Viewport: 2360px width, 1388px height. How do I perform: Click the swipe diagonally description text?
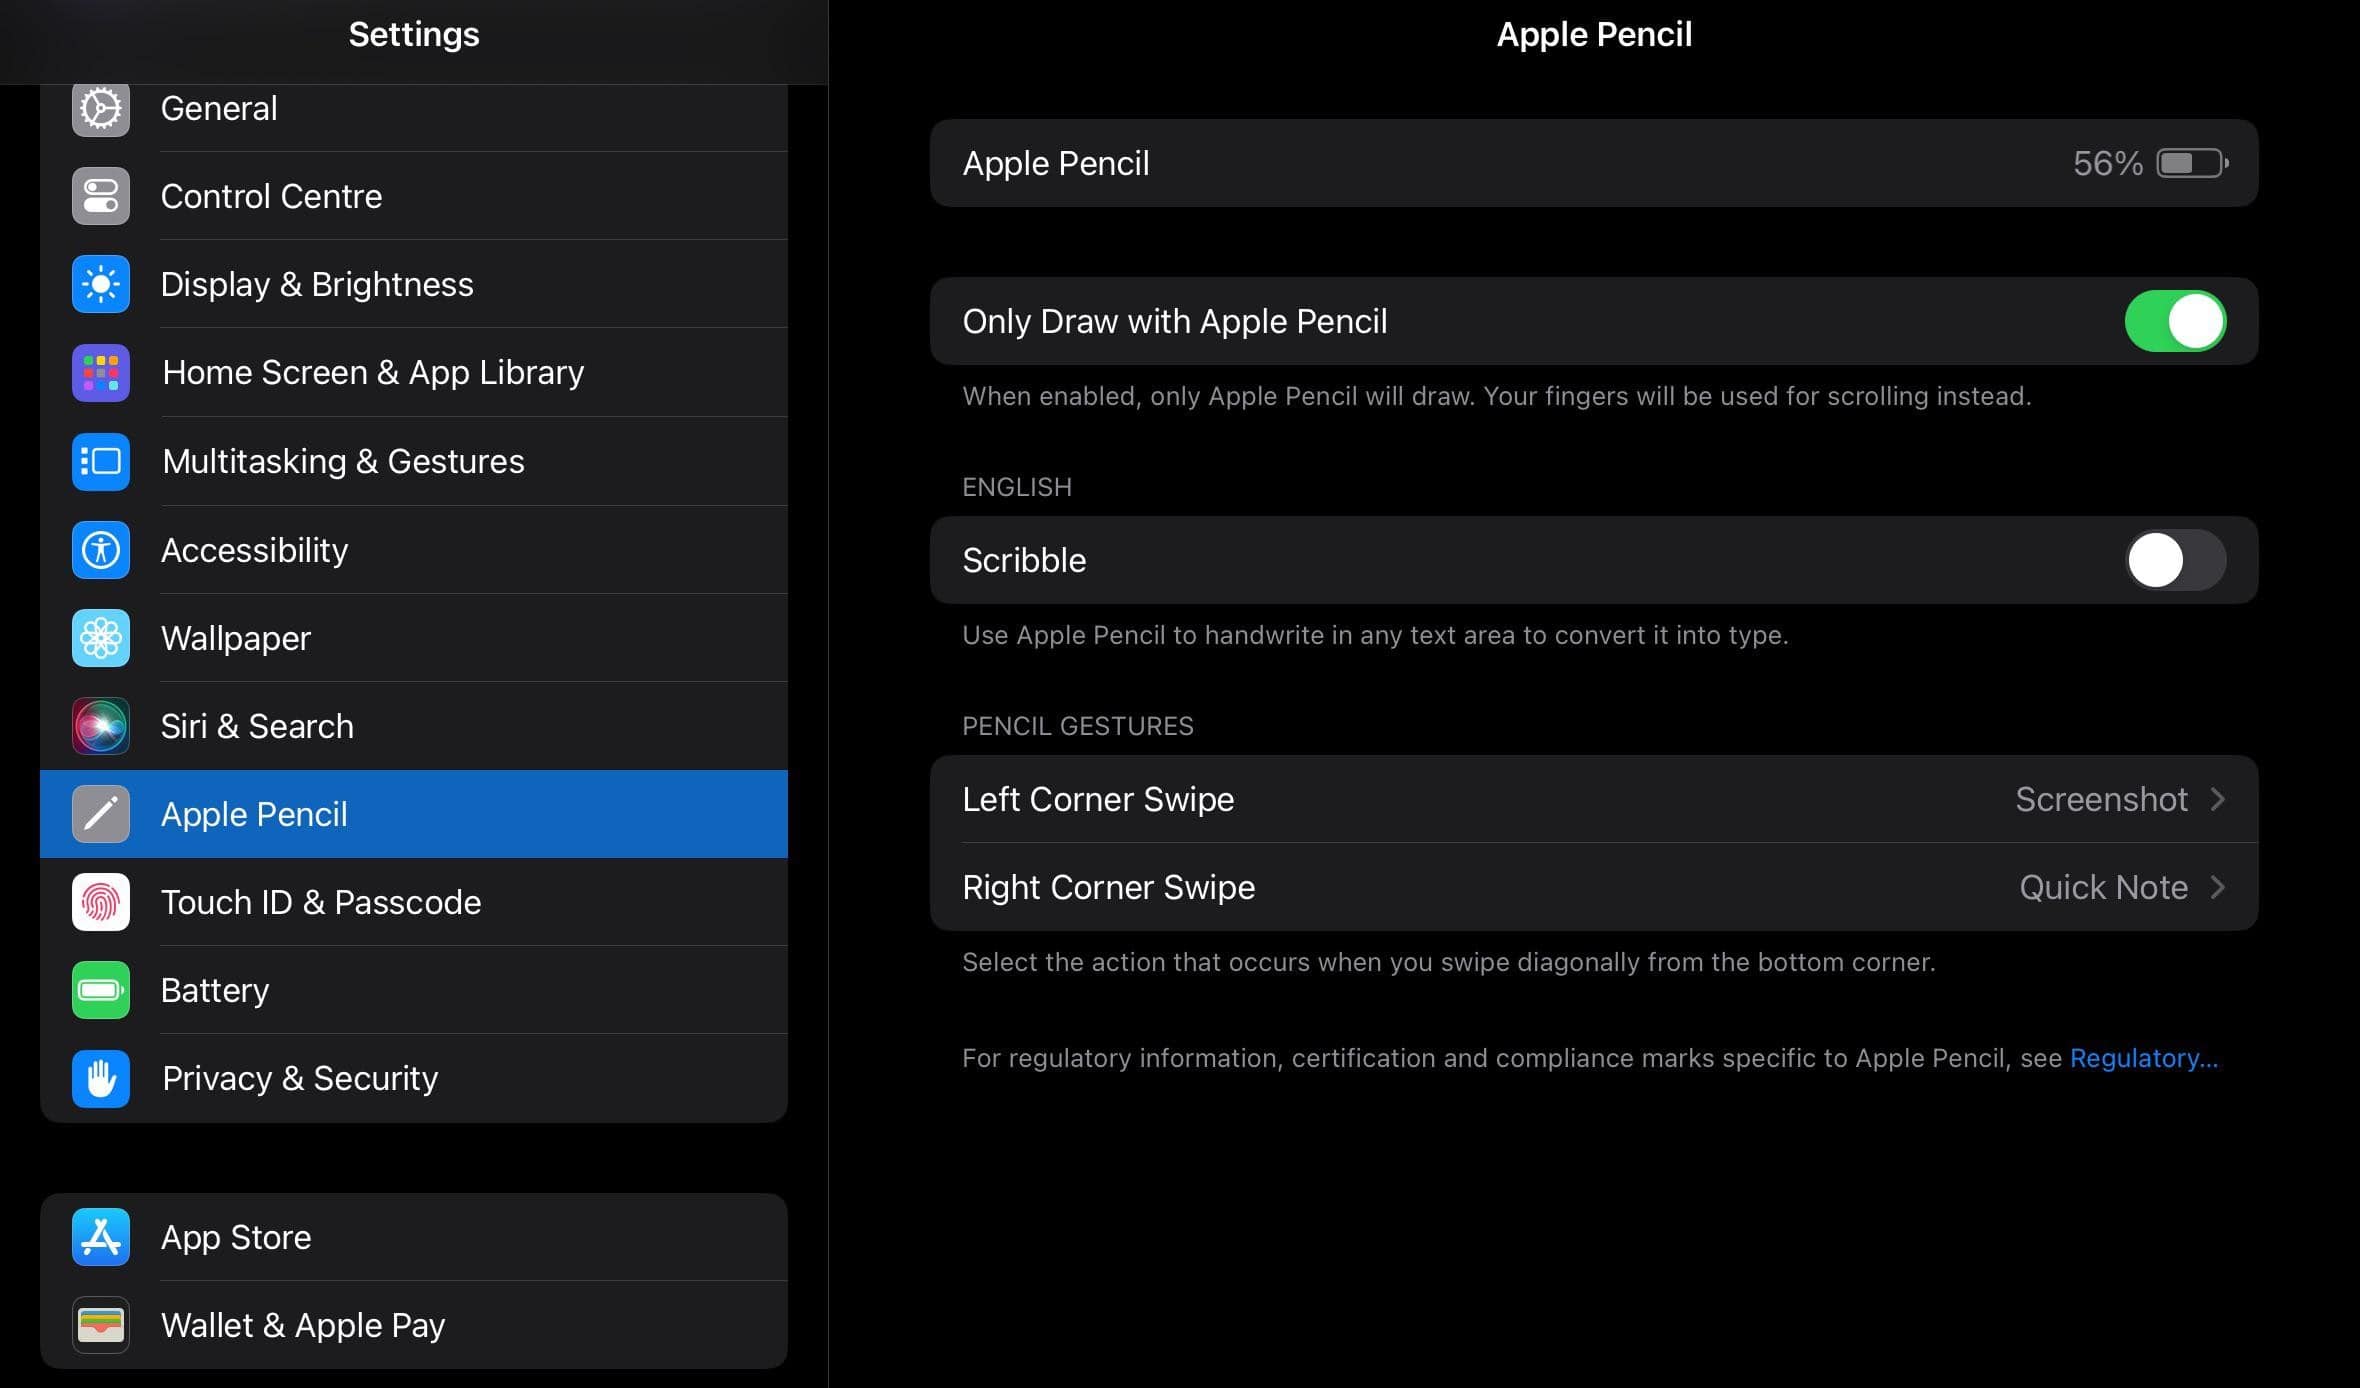coord(1448,962)
